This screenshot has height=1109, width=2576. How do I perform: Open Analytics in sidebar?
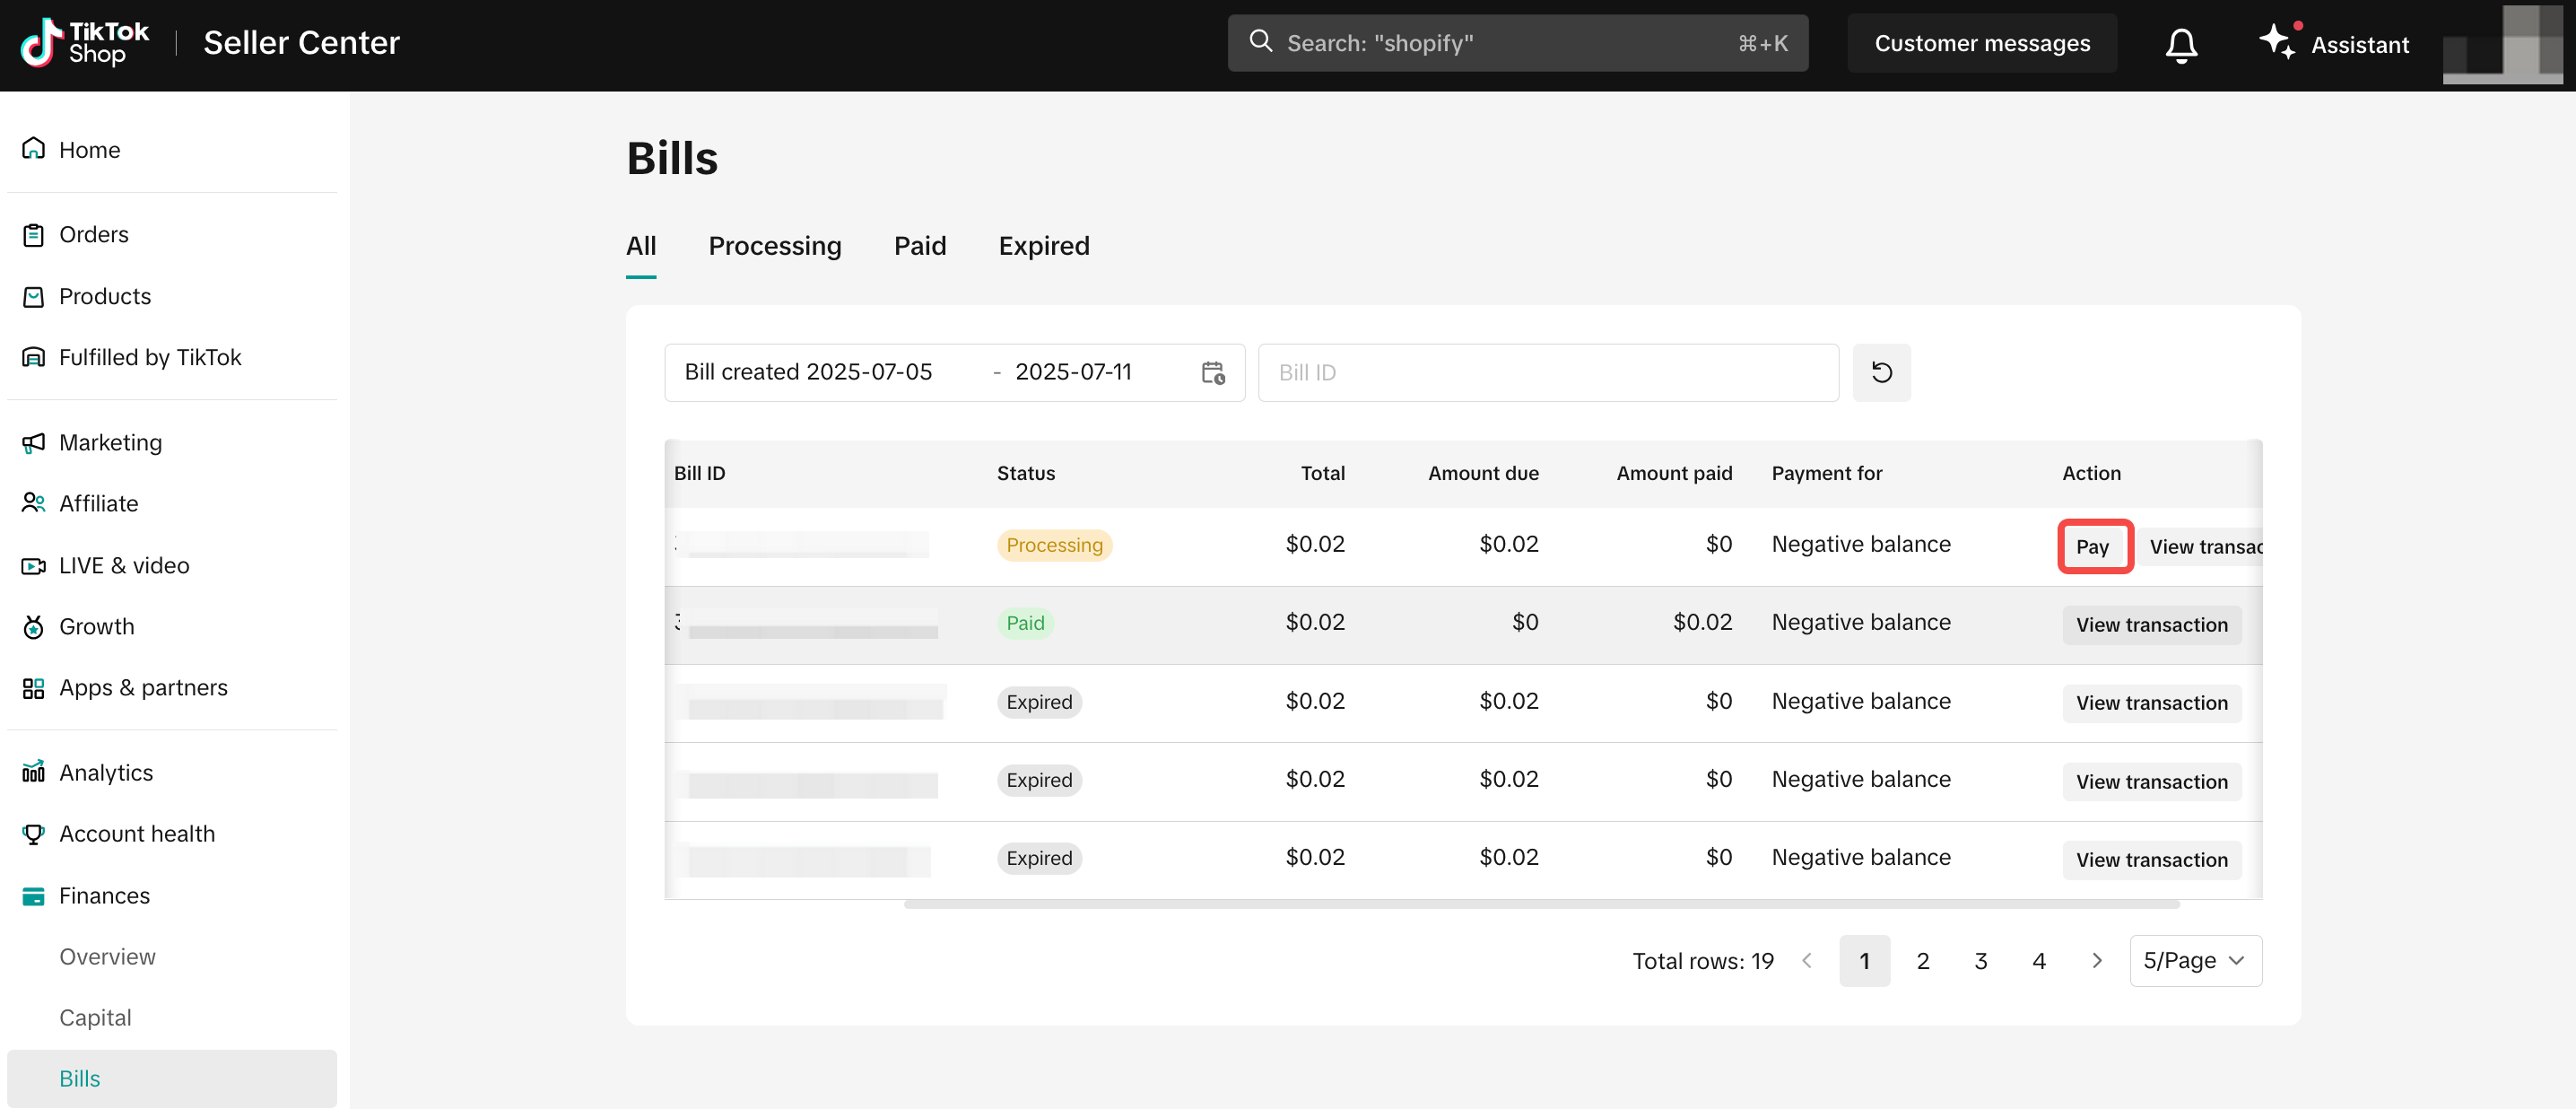[x=105, y=772]
